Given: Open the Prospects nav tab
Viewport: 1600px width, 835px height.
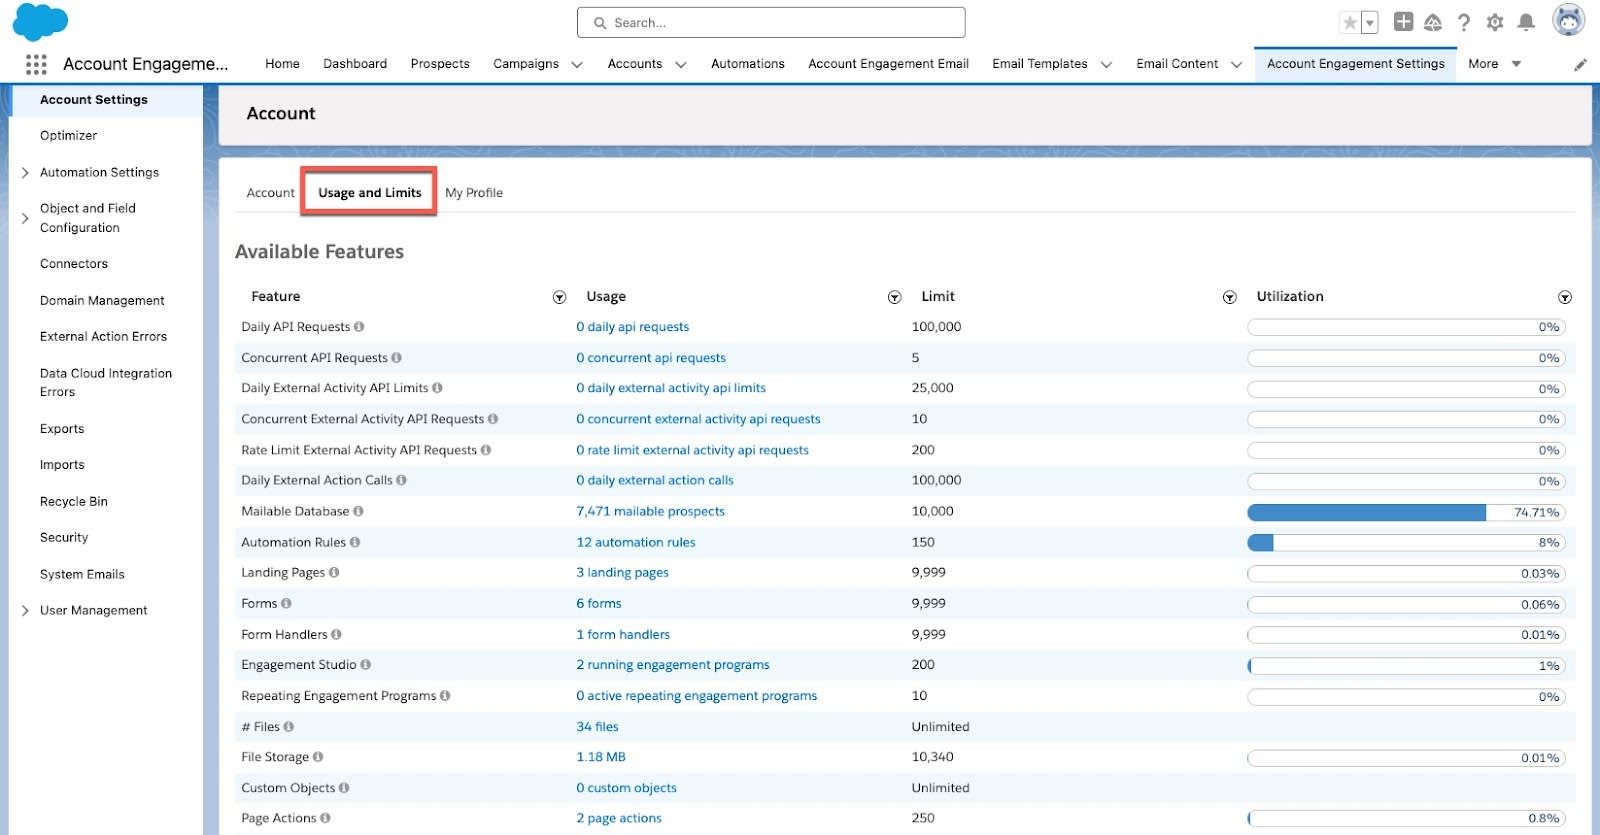Looking at the screenshot, I should (440, 64).
